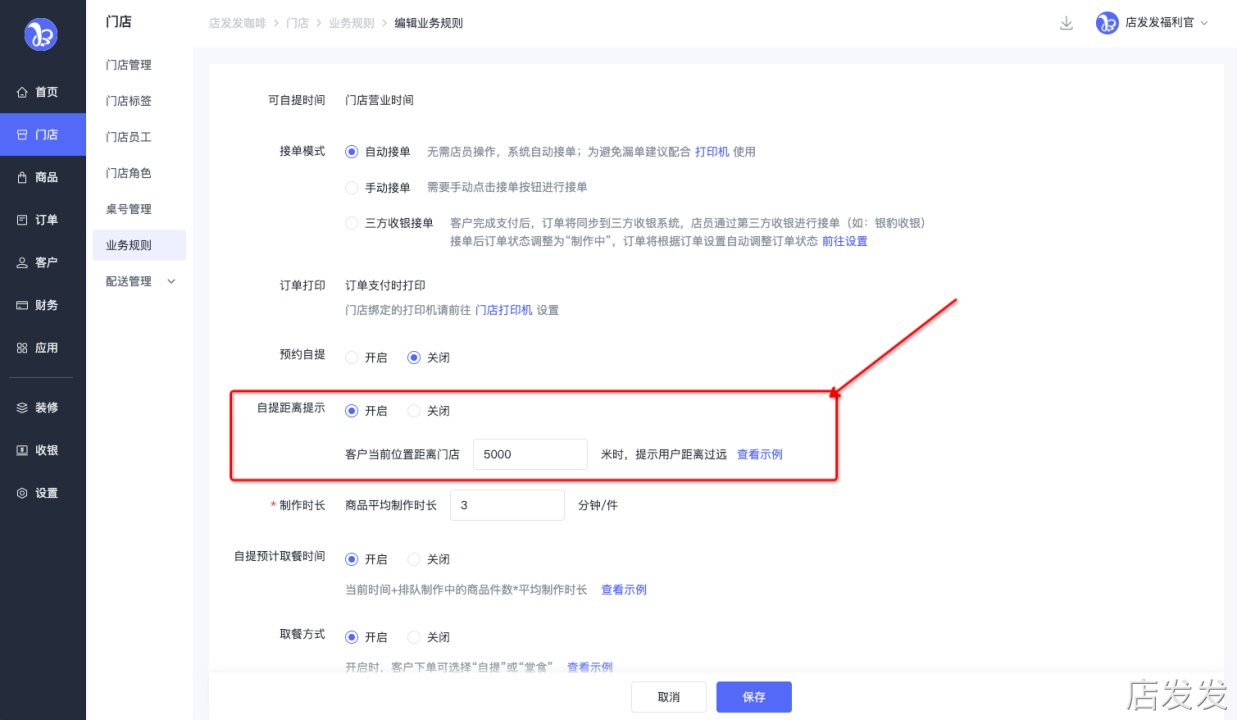Click the 店发发 logo at the sidebar top
Image resolution: width=1237 pixels, height=720 pixels.
(x=41, y=35)
